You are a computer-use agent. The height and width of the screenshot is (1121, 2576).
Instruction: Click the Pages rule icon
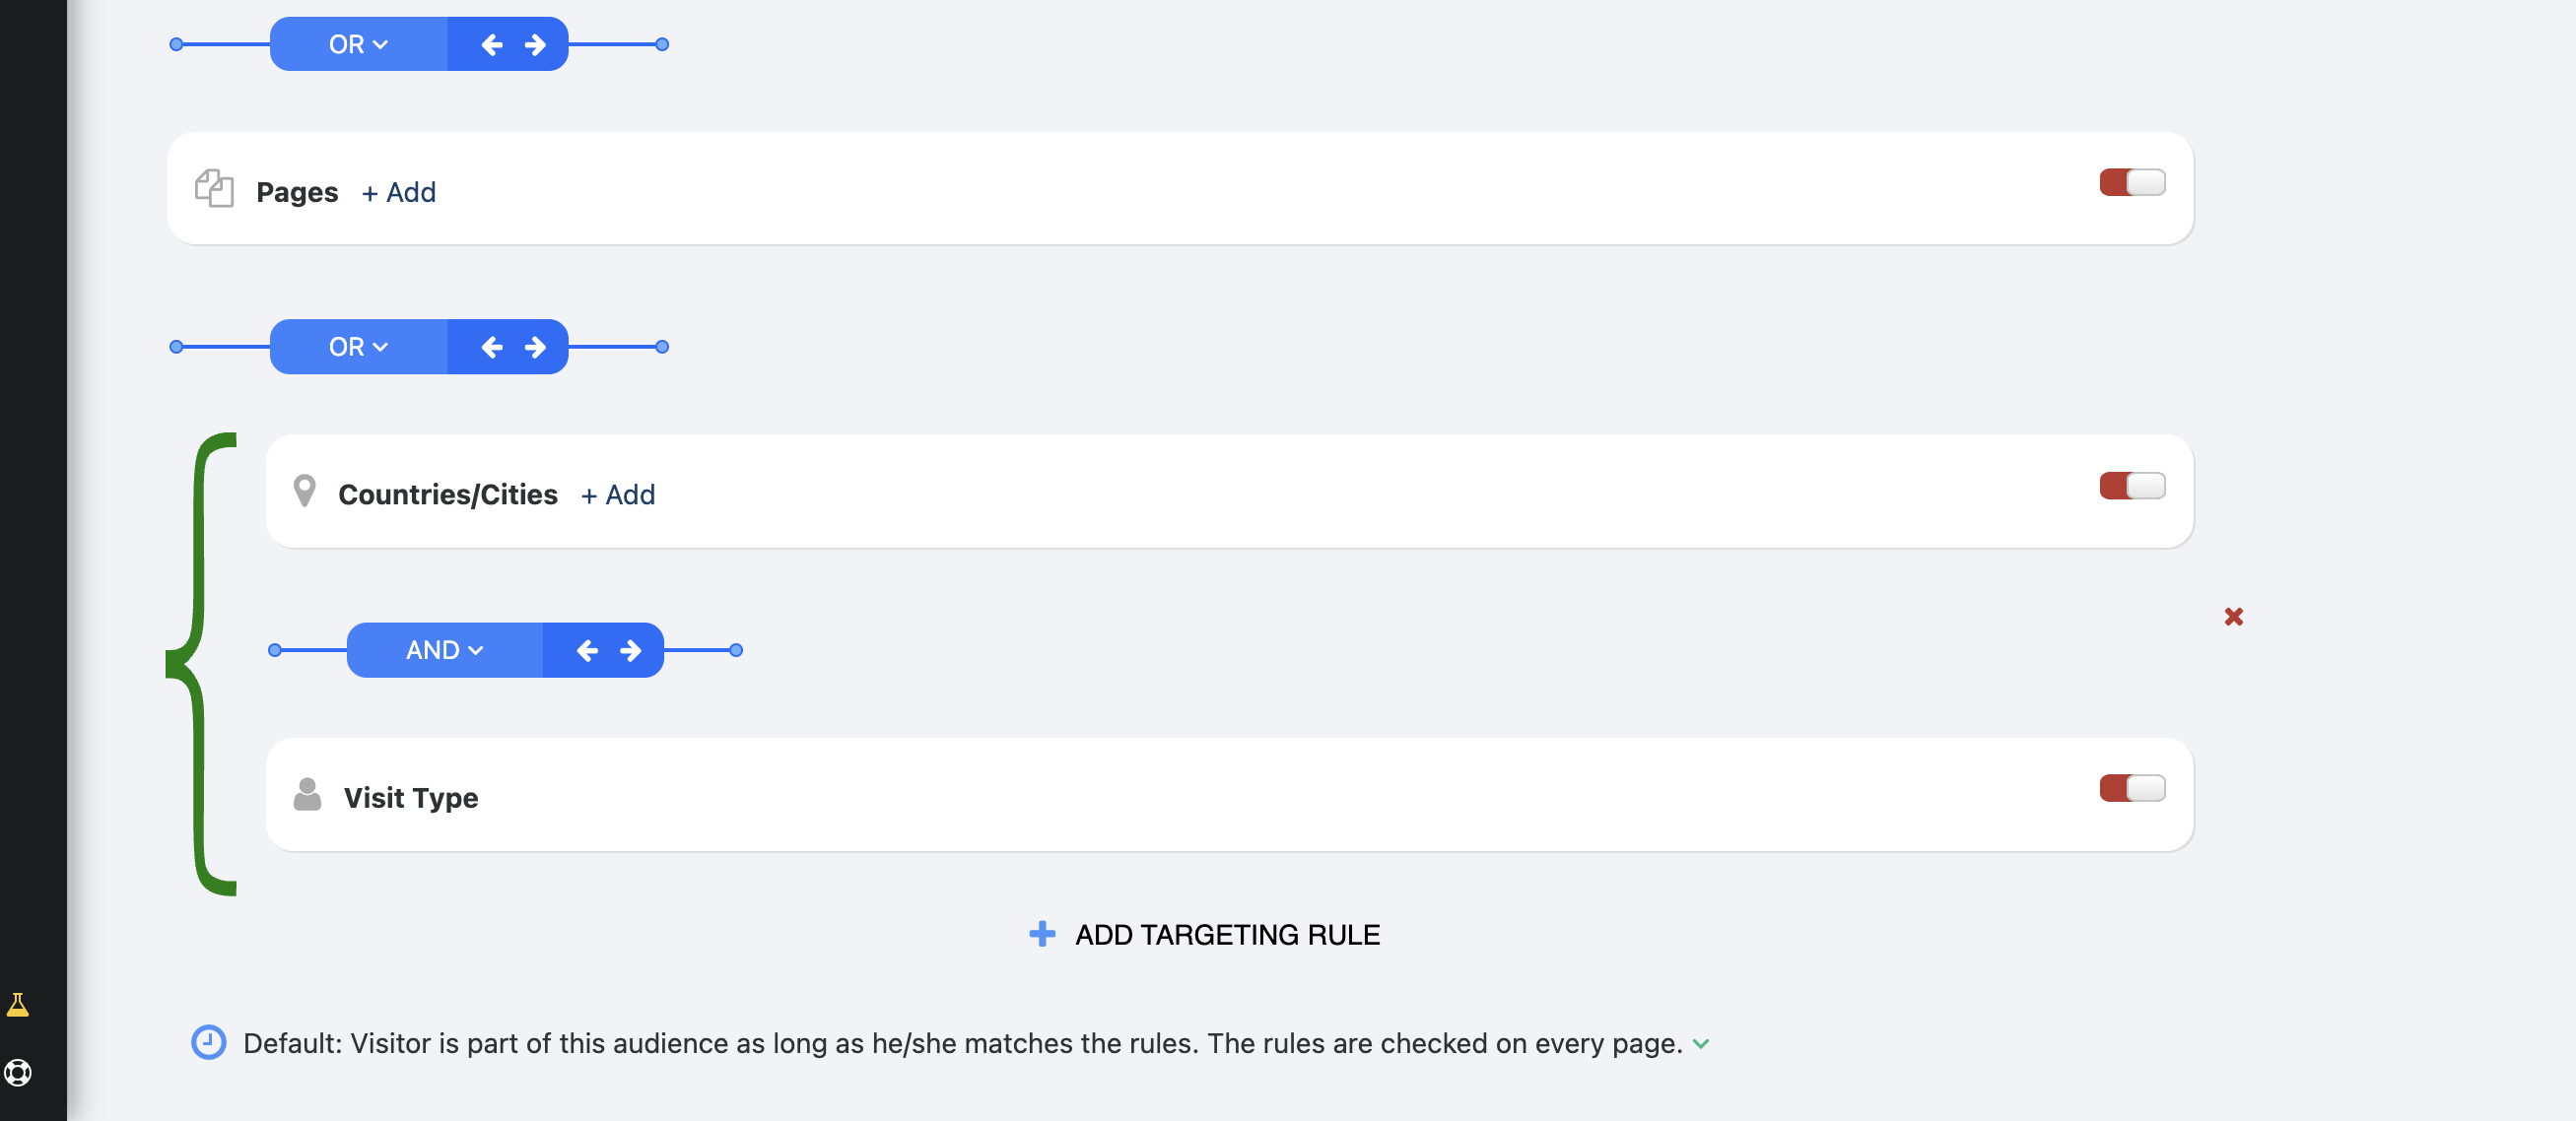(214, 188)
